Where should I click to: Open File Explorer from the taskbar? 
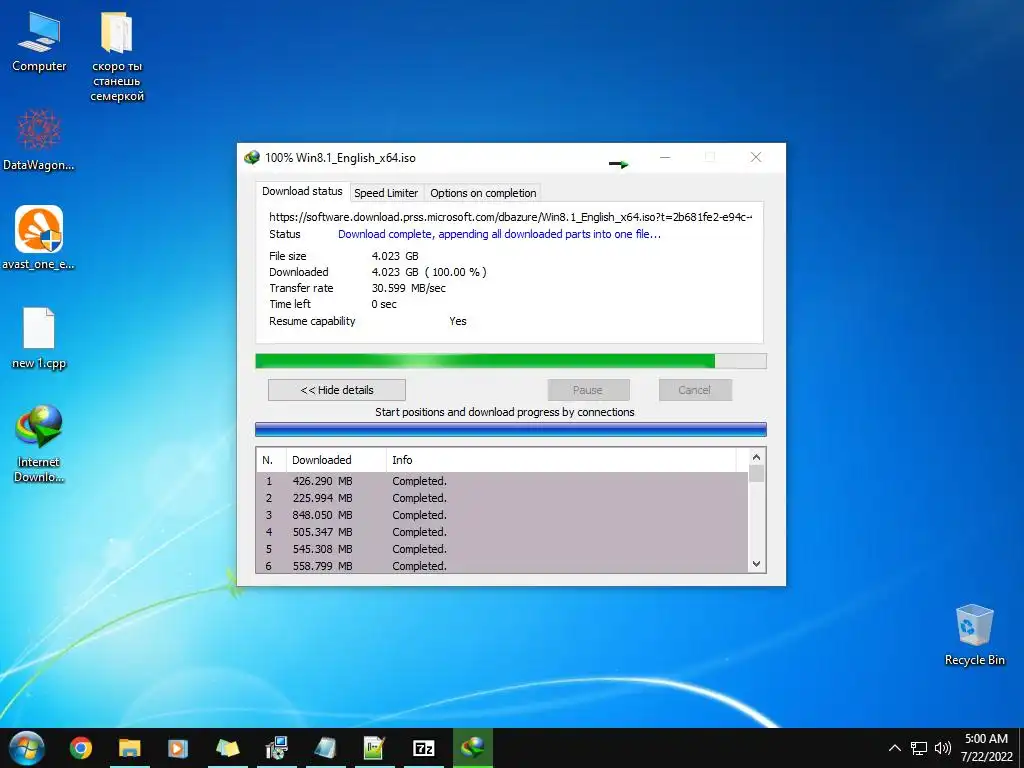coord(129,748)
